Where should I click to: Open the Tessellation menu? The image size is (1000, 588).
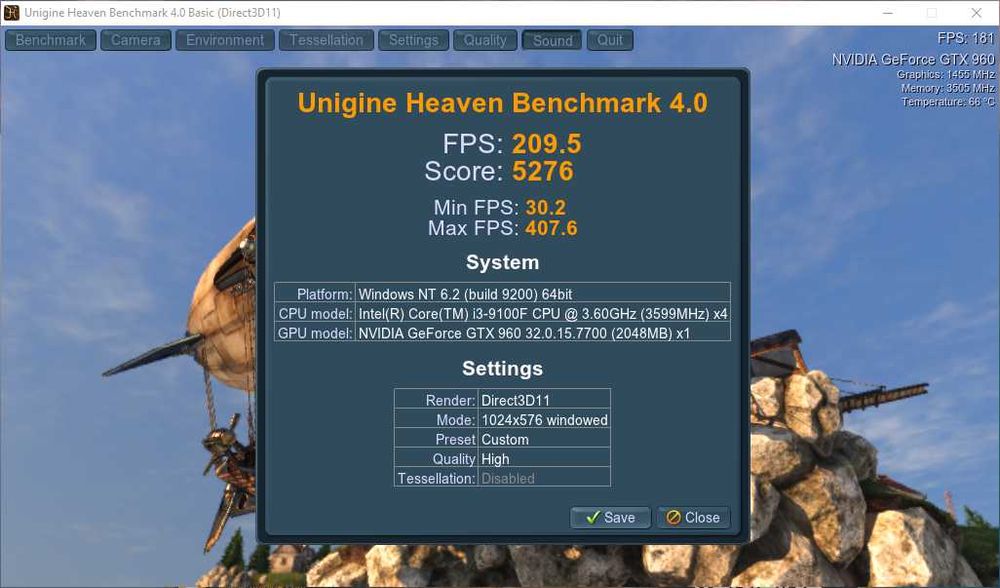click(x=326, y=40)
